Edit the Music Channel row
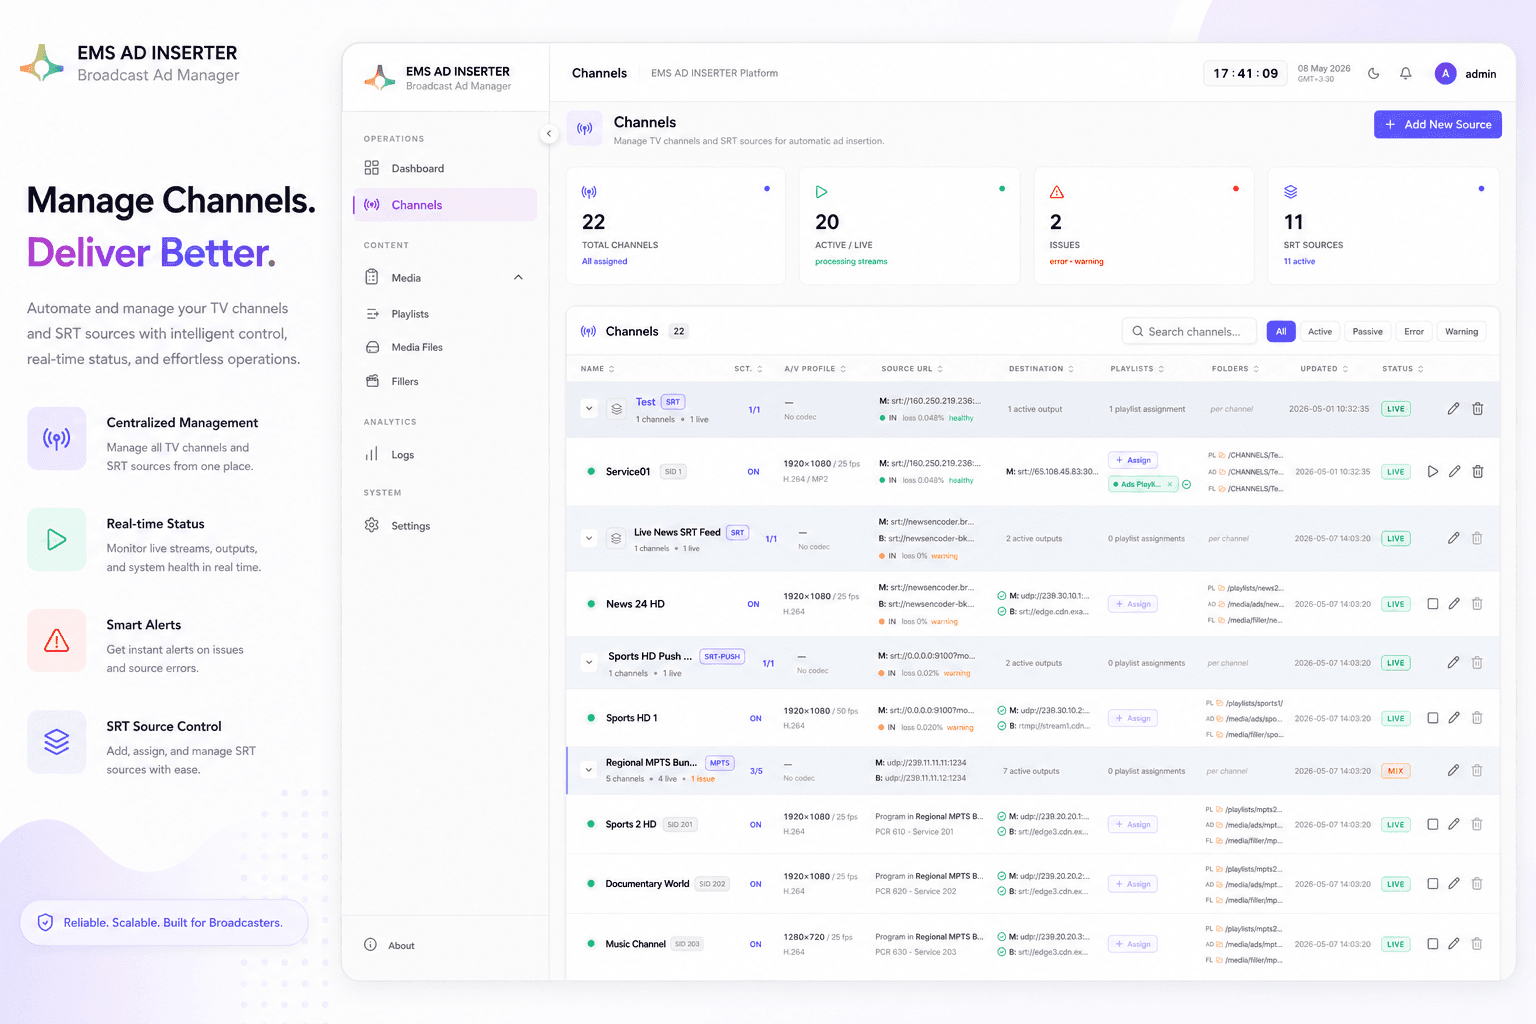This screenshot has height=1024, width=1536. coord(1454,944)
